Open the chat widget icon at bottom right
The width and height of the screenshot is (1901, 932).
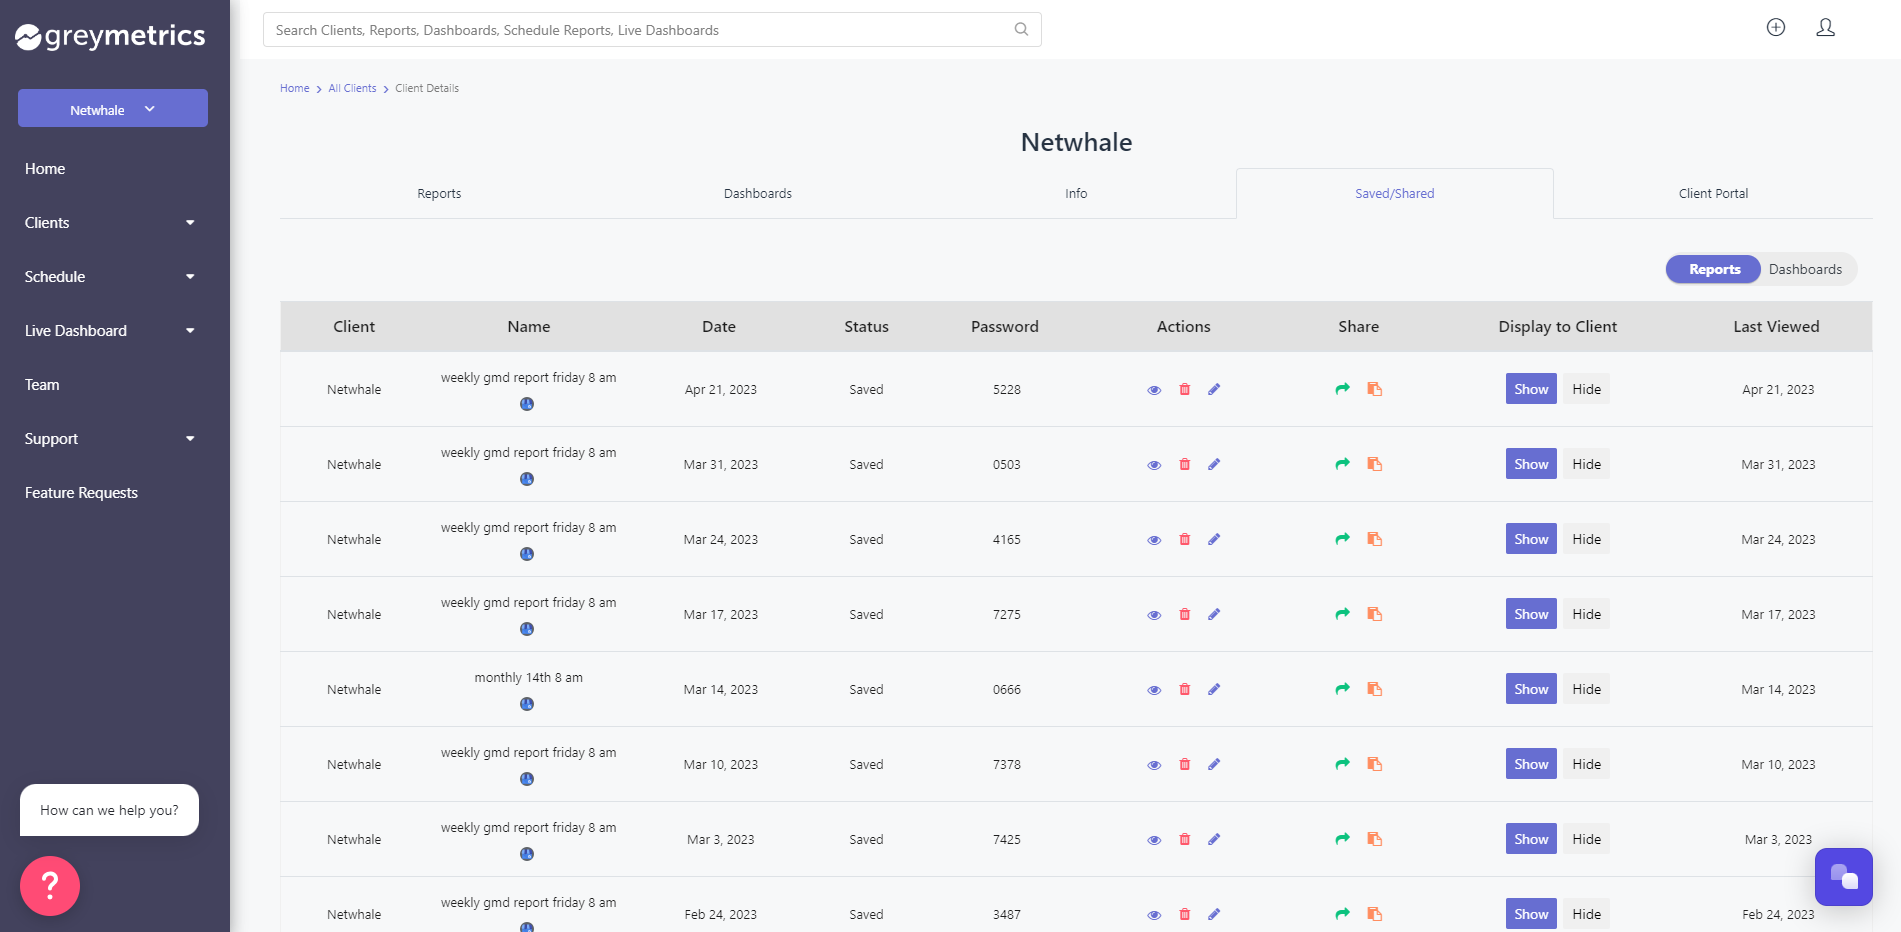(1843, 877)
